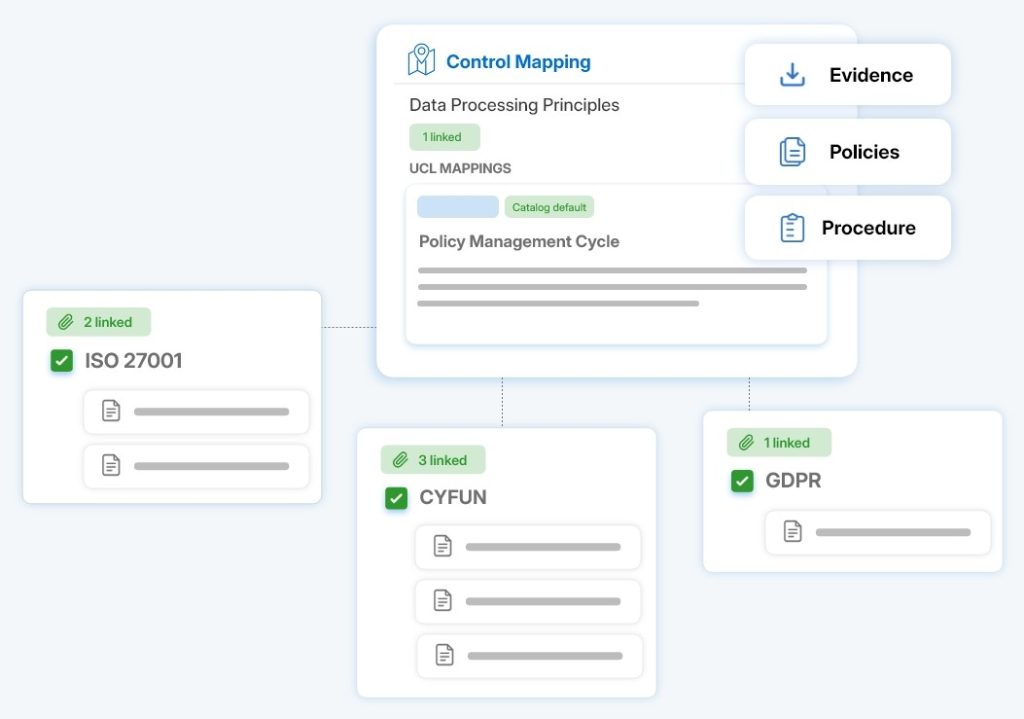Image resolution: width=1024 pixels, height=719 pixels.
Task: Click the Control Mapping map-pin icon
Action: [x=421, y=60]
